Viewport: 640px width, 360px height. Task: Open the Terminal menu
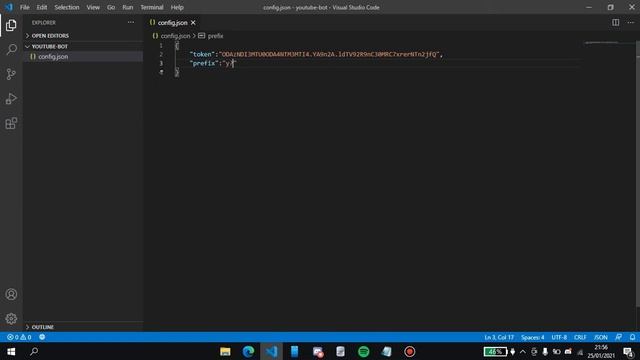[152, 7]
